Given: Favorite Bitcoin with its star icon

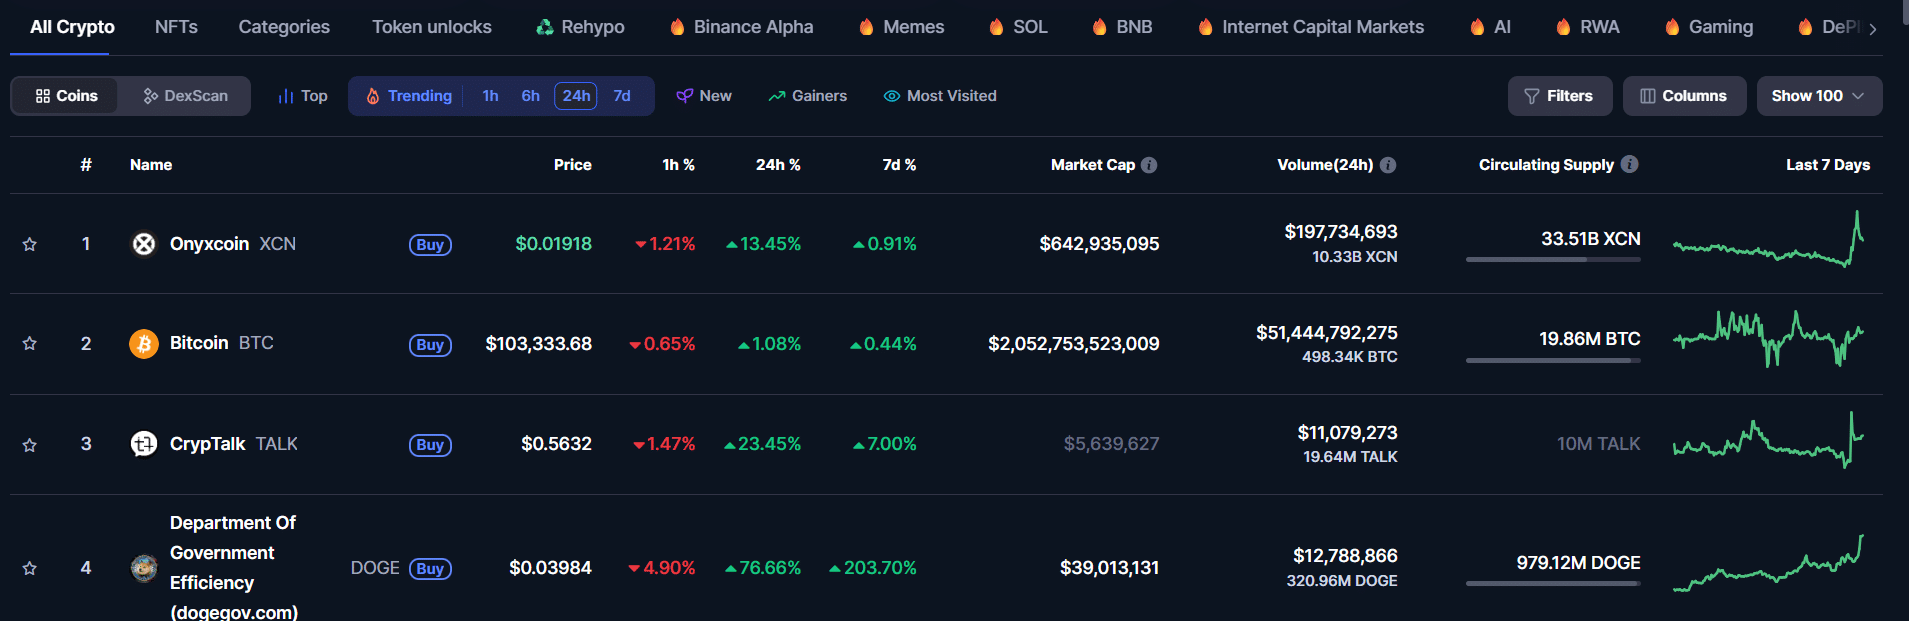Looking at the screenshot, I should click(x=30, y=344).
